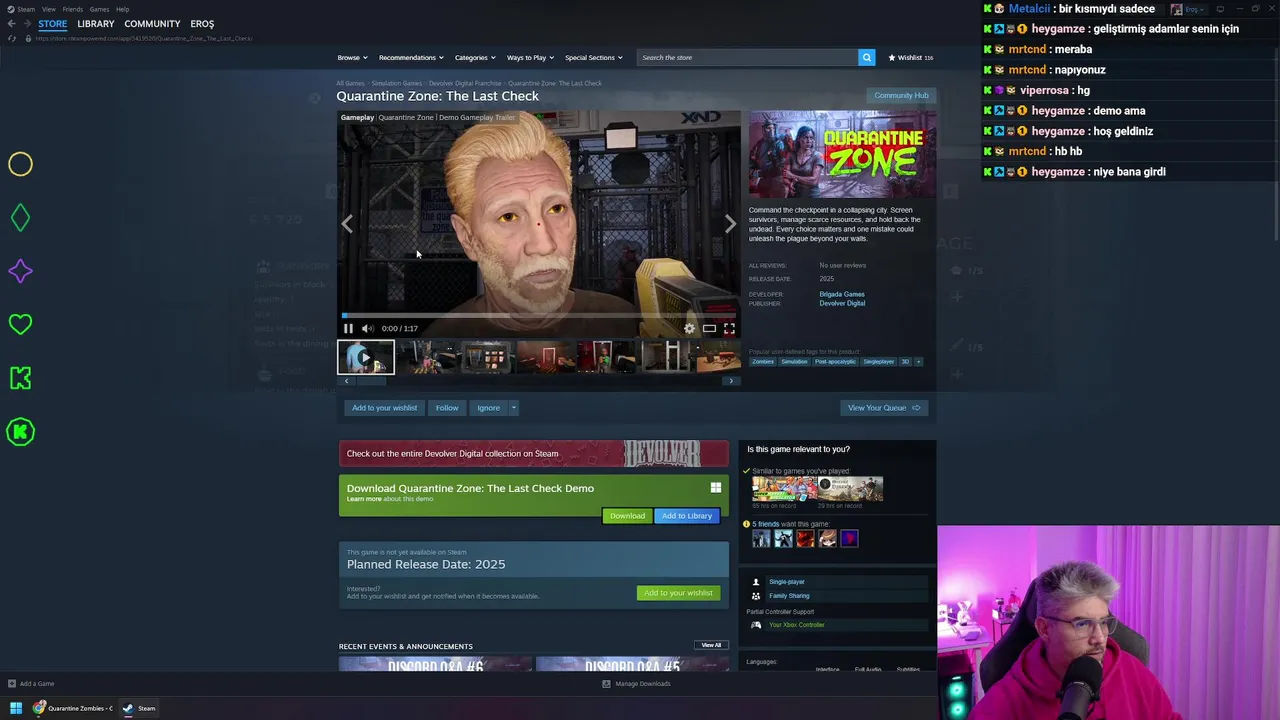The image size is (1280, 720).
Task: Click Add to your wishlist button
Action: coord(384,408)
